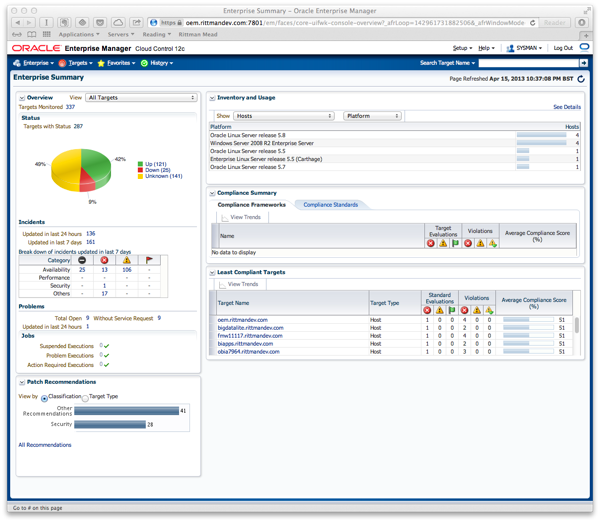Click the Safari share icon
600x522 pixels.
tap(136, 23)
